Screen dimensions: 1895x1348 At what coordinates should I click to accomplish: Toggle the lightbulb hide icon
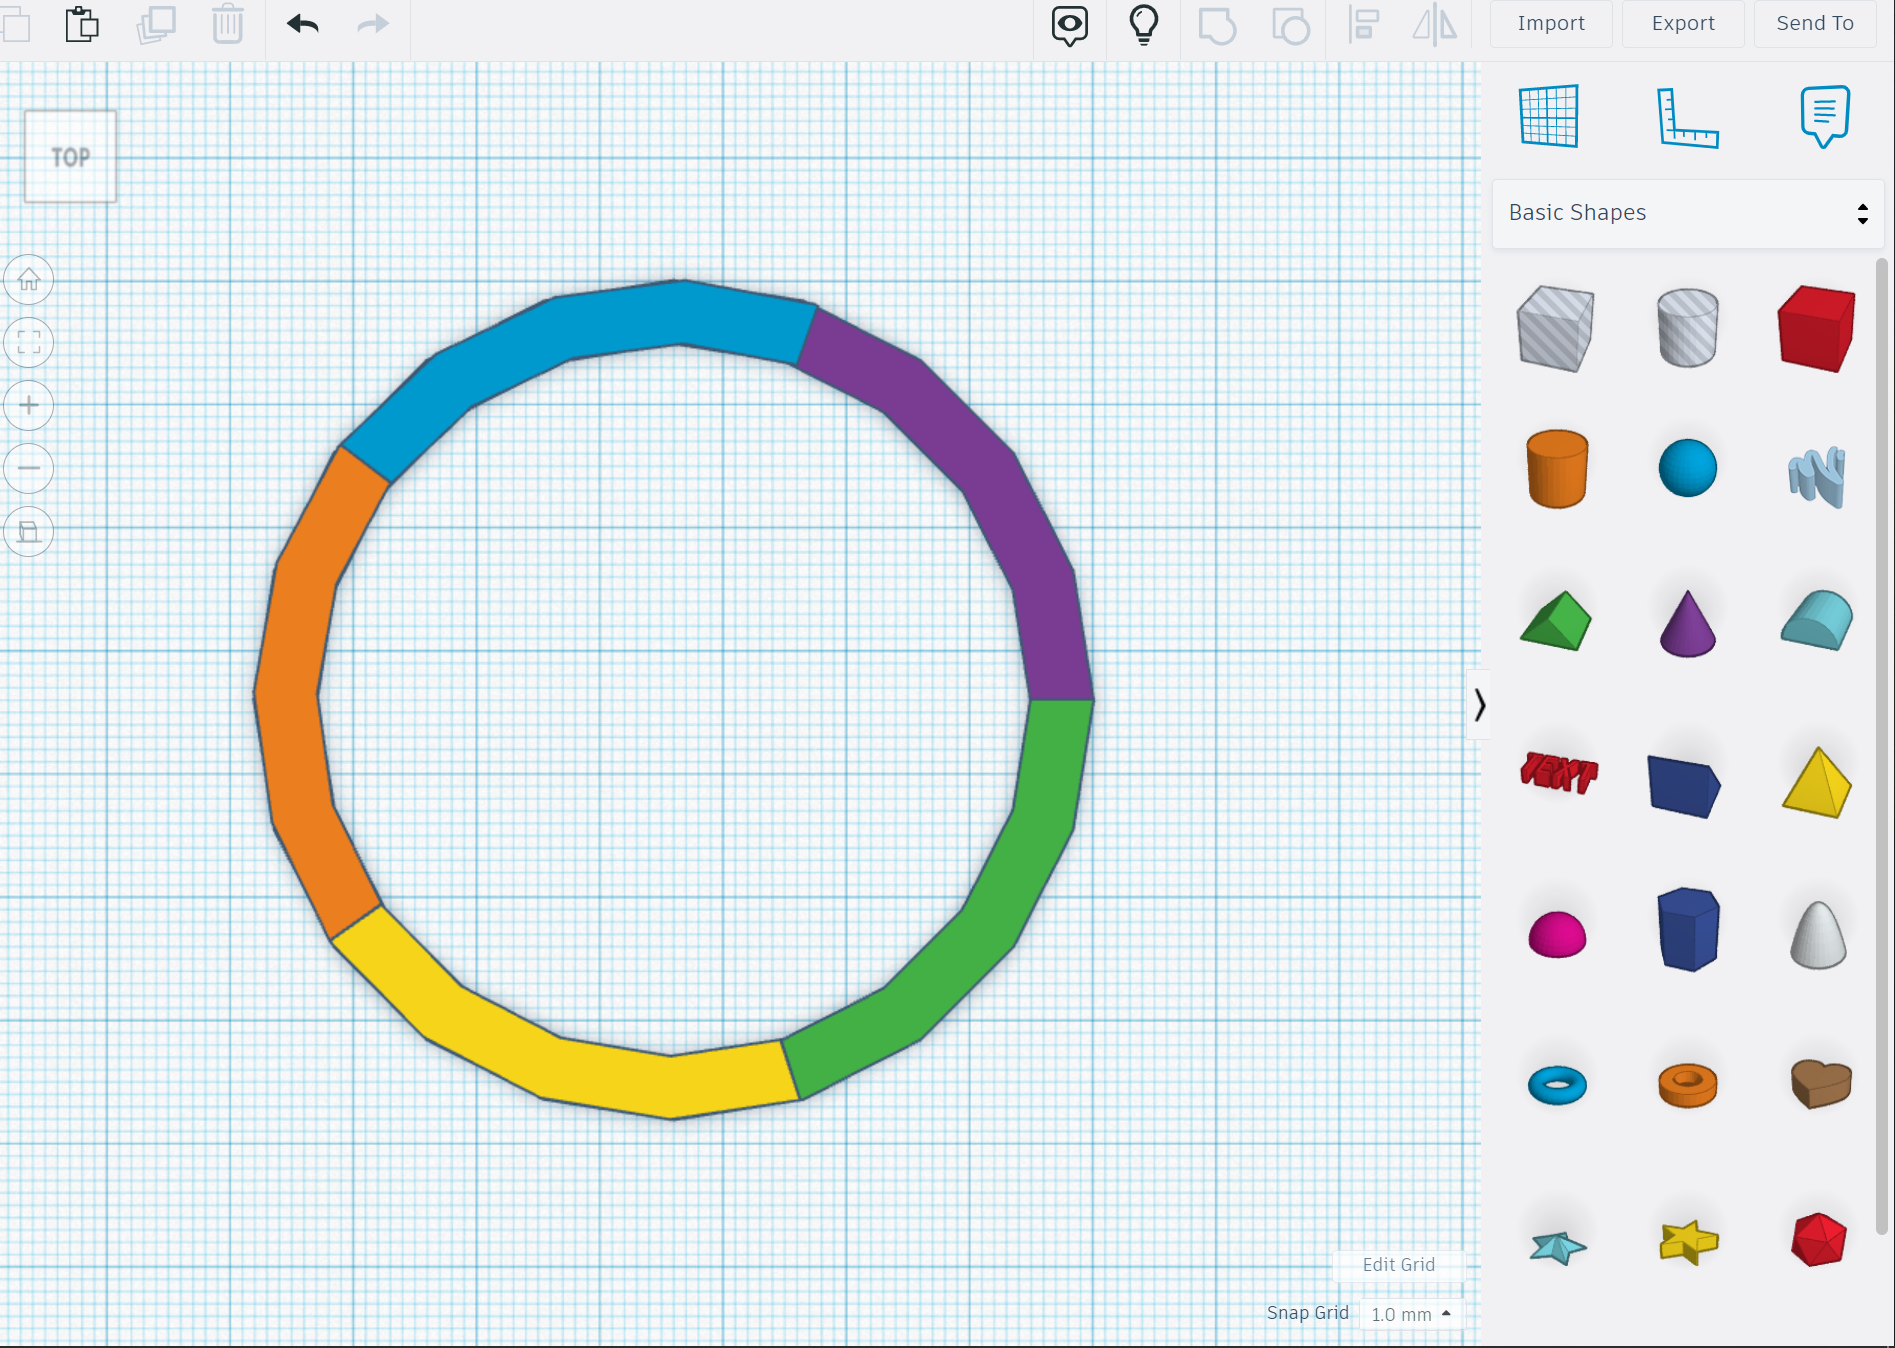(1143, 26)
